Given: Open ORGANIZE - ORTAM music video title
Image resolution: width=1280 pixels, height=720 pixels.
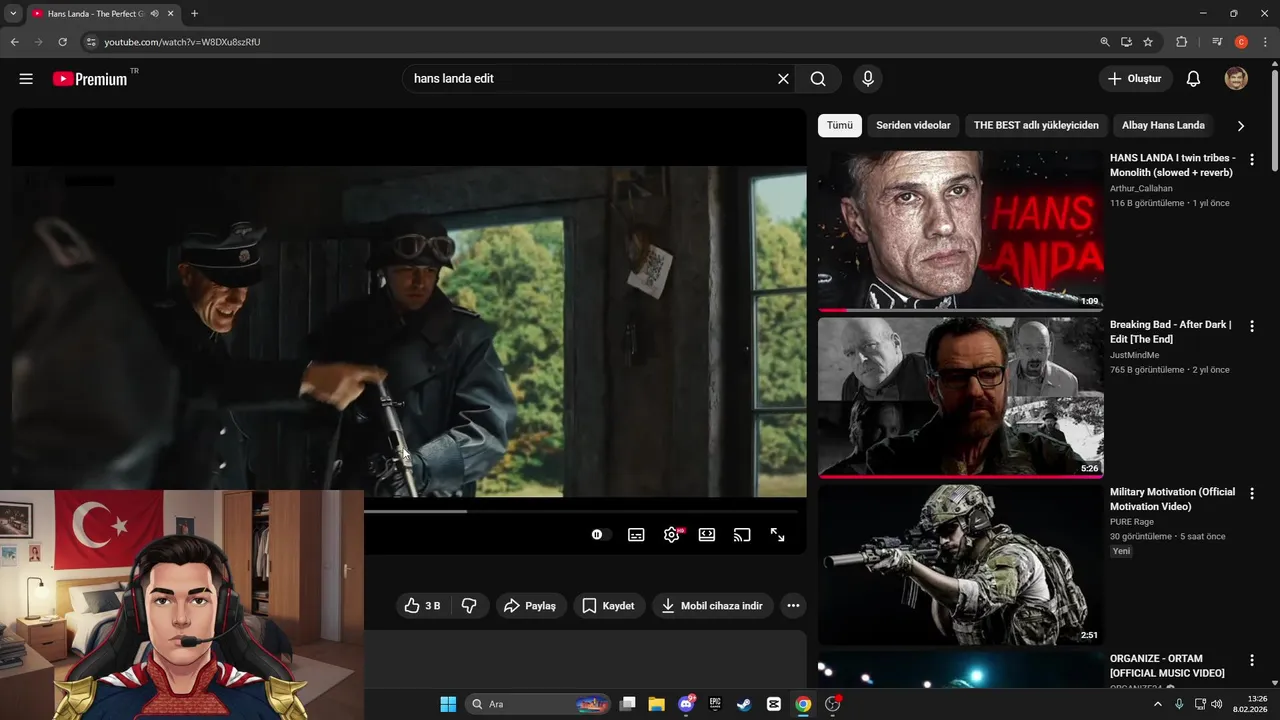Looking at the screenshot, I should click(1167, 666).
